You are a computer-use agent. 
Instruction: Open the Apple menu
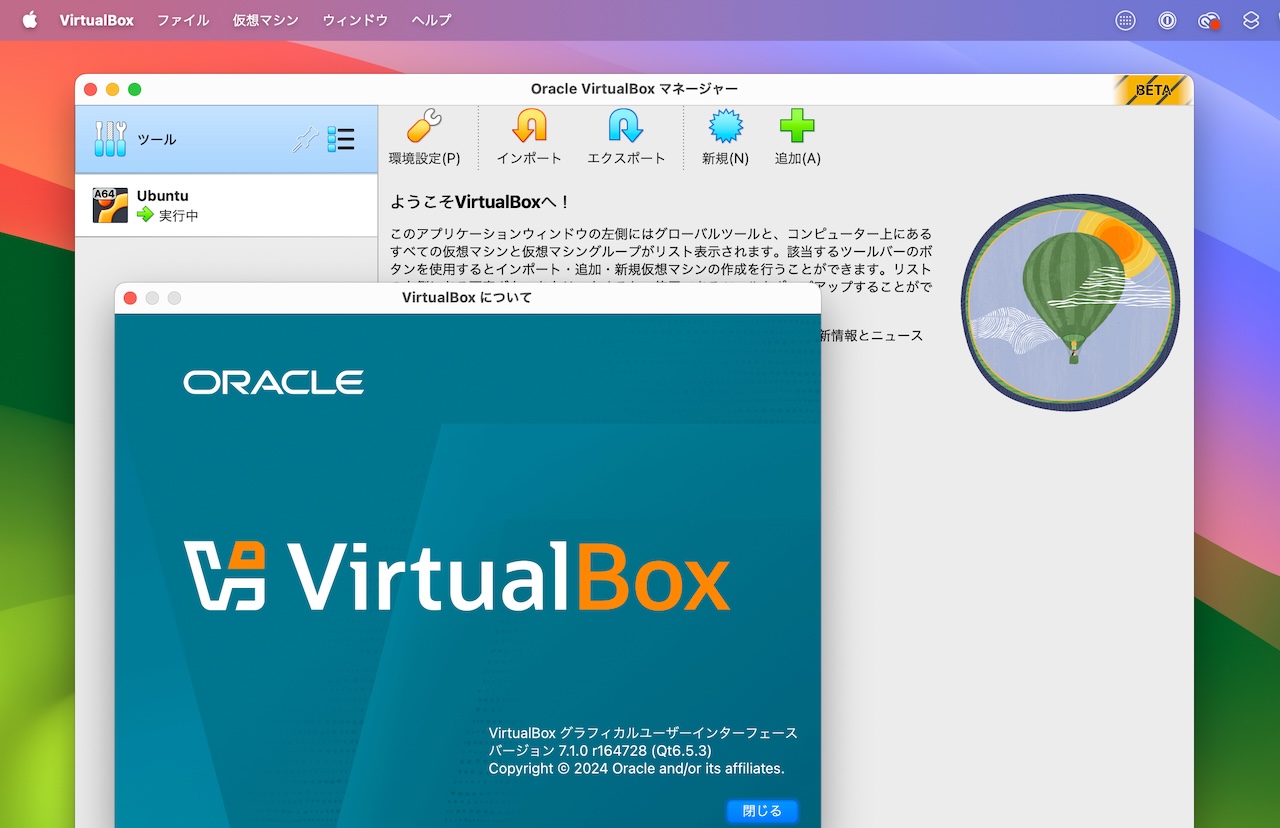(x=30, y=20)
